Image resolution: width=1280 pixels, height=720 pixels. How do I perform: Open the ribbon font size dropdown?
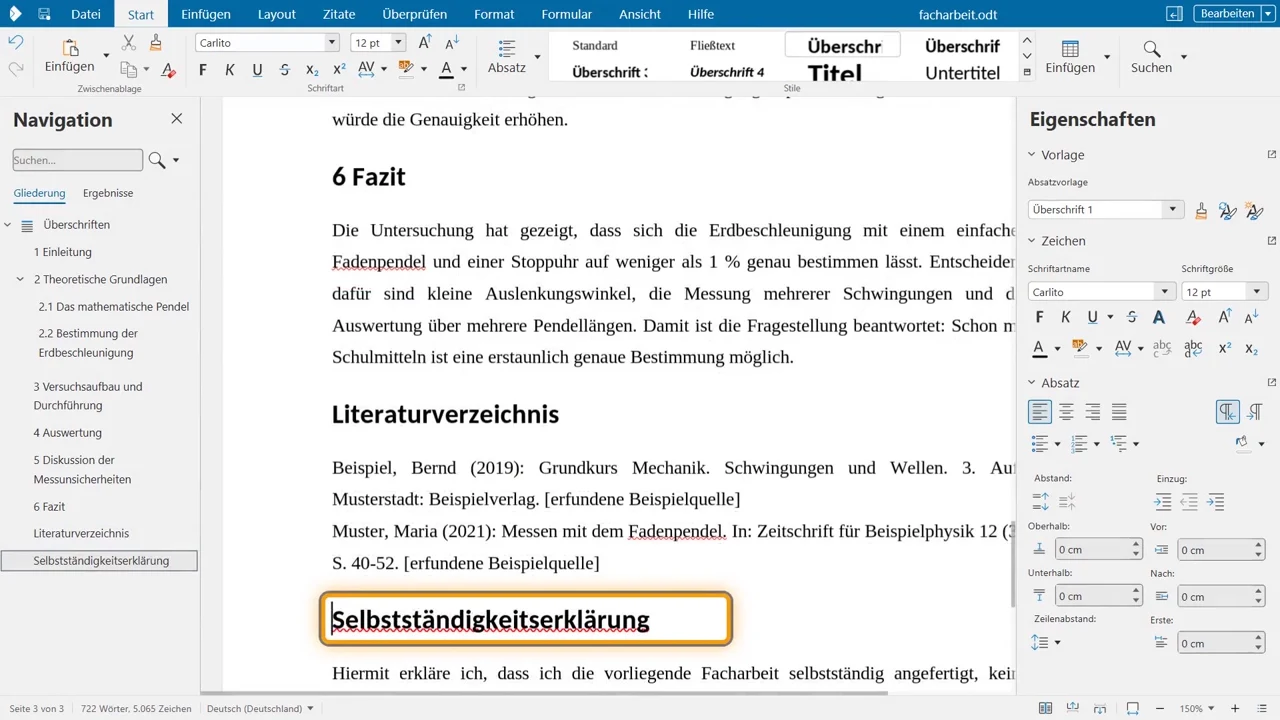(398, 43)
